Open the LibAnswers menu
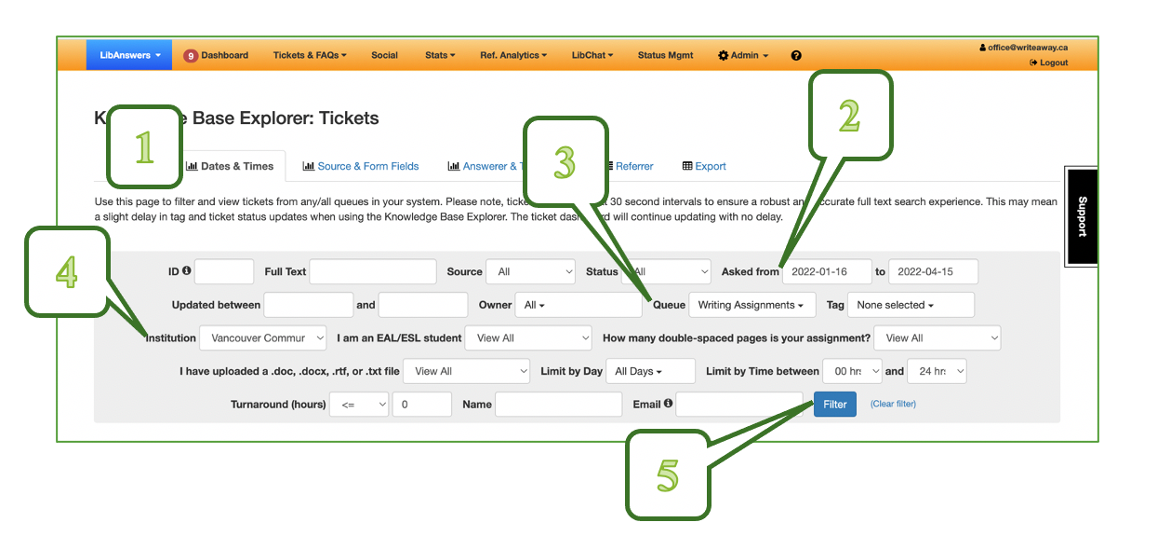This screenshot has height=537, width=1158. point(129,56)
